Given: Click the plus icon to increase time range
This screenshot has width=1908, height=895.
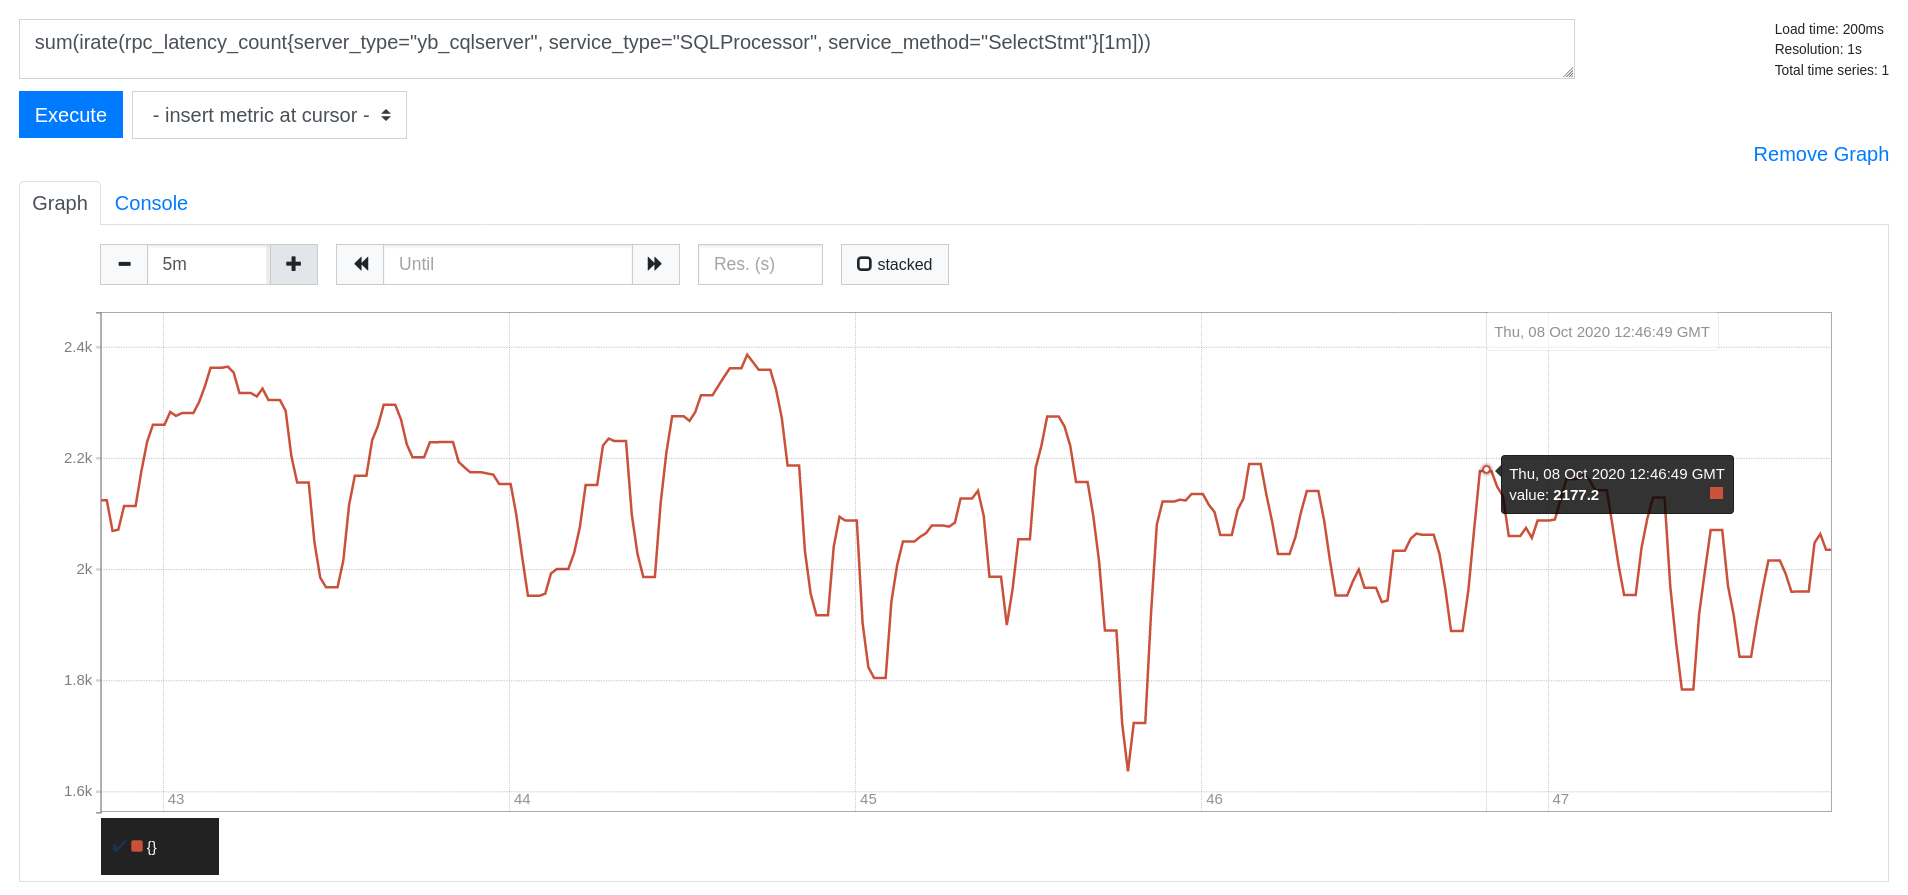Looking at the screenshot, I should pos(293,264).
